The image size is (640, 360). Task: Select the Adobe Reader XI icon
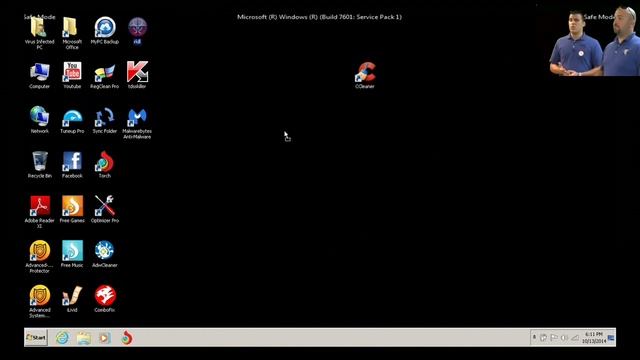coord(40,212)
